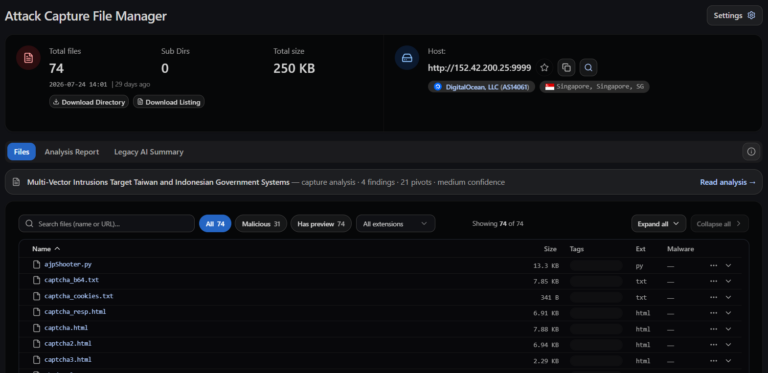Click file icon of captcha.html
This screenshot has width=768, height=373.
pos(36,328)
